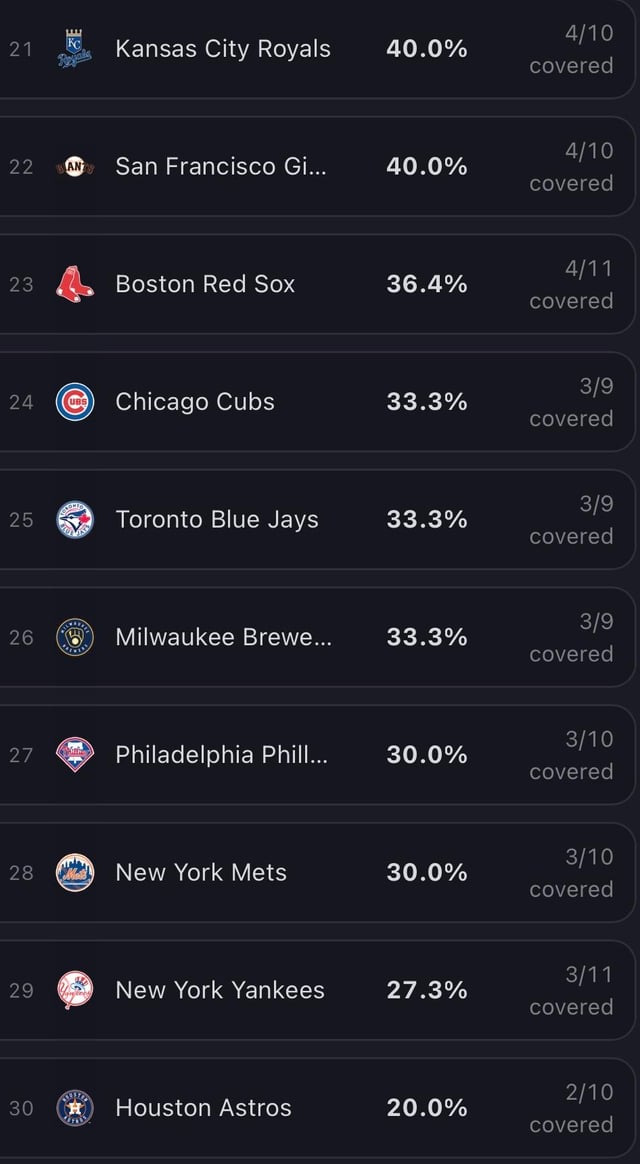The image size is (640, 1164).
Task: Click the Chicago Cubs logo
Action: [75, 402]
